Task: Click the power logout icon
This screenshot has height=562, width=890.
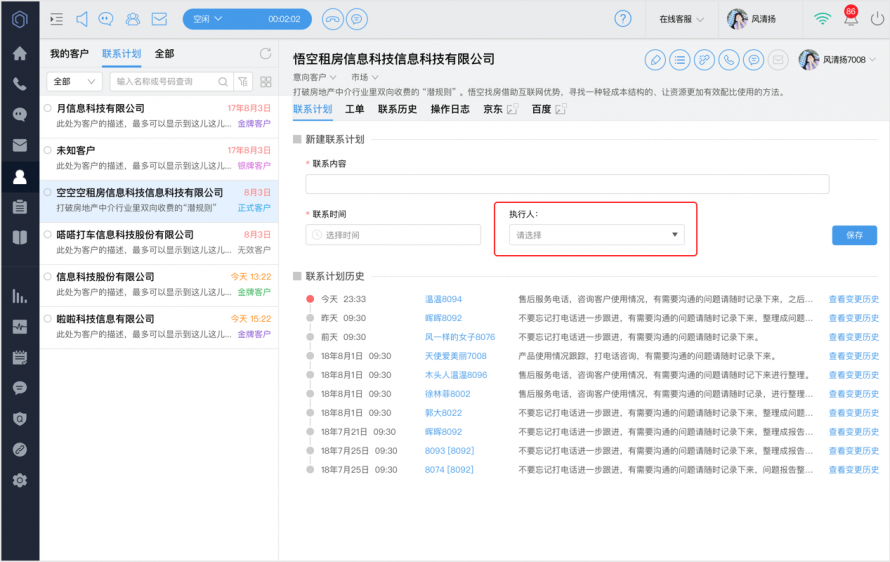Action: click(877, 19)
